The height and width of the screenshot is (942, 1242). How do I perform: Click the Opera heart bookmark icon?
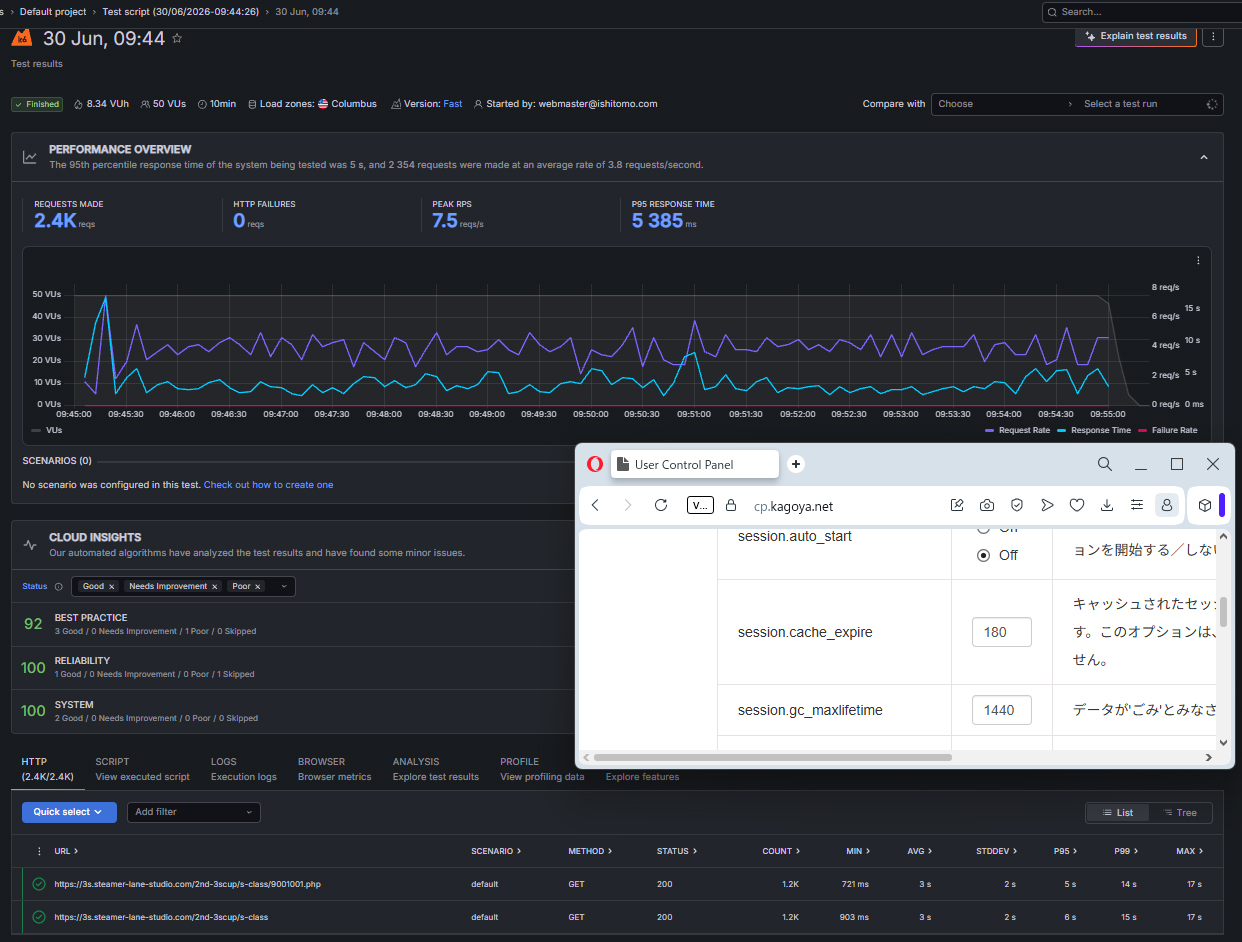(x=1077, y=505)
